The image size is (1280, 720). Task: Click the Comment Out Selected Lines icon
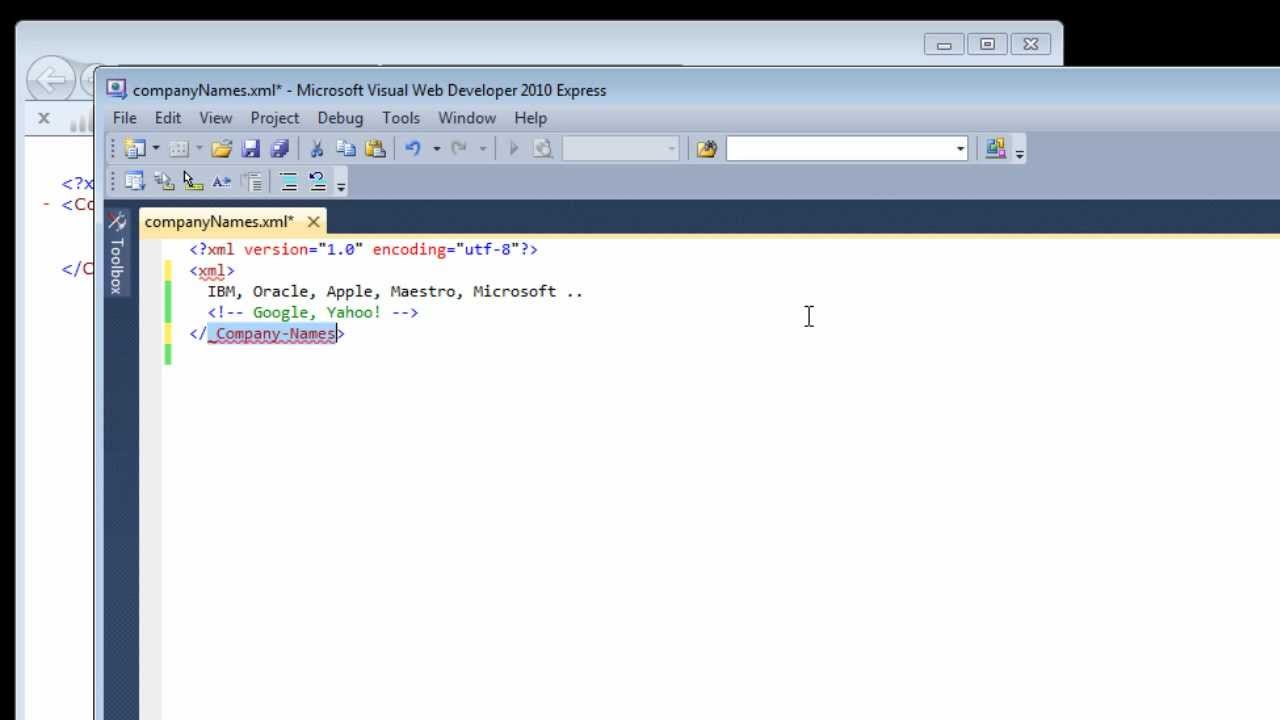288,181
